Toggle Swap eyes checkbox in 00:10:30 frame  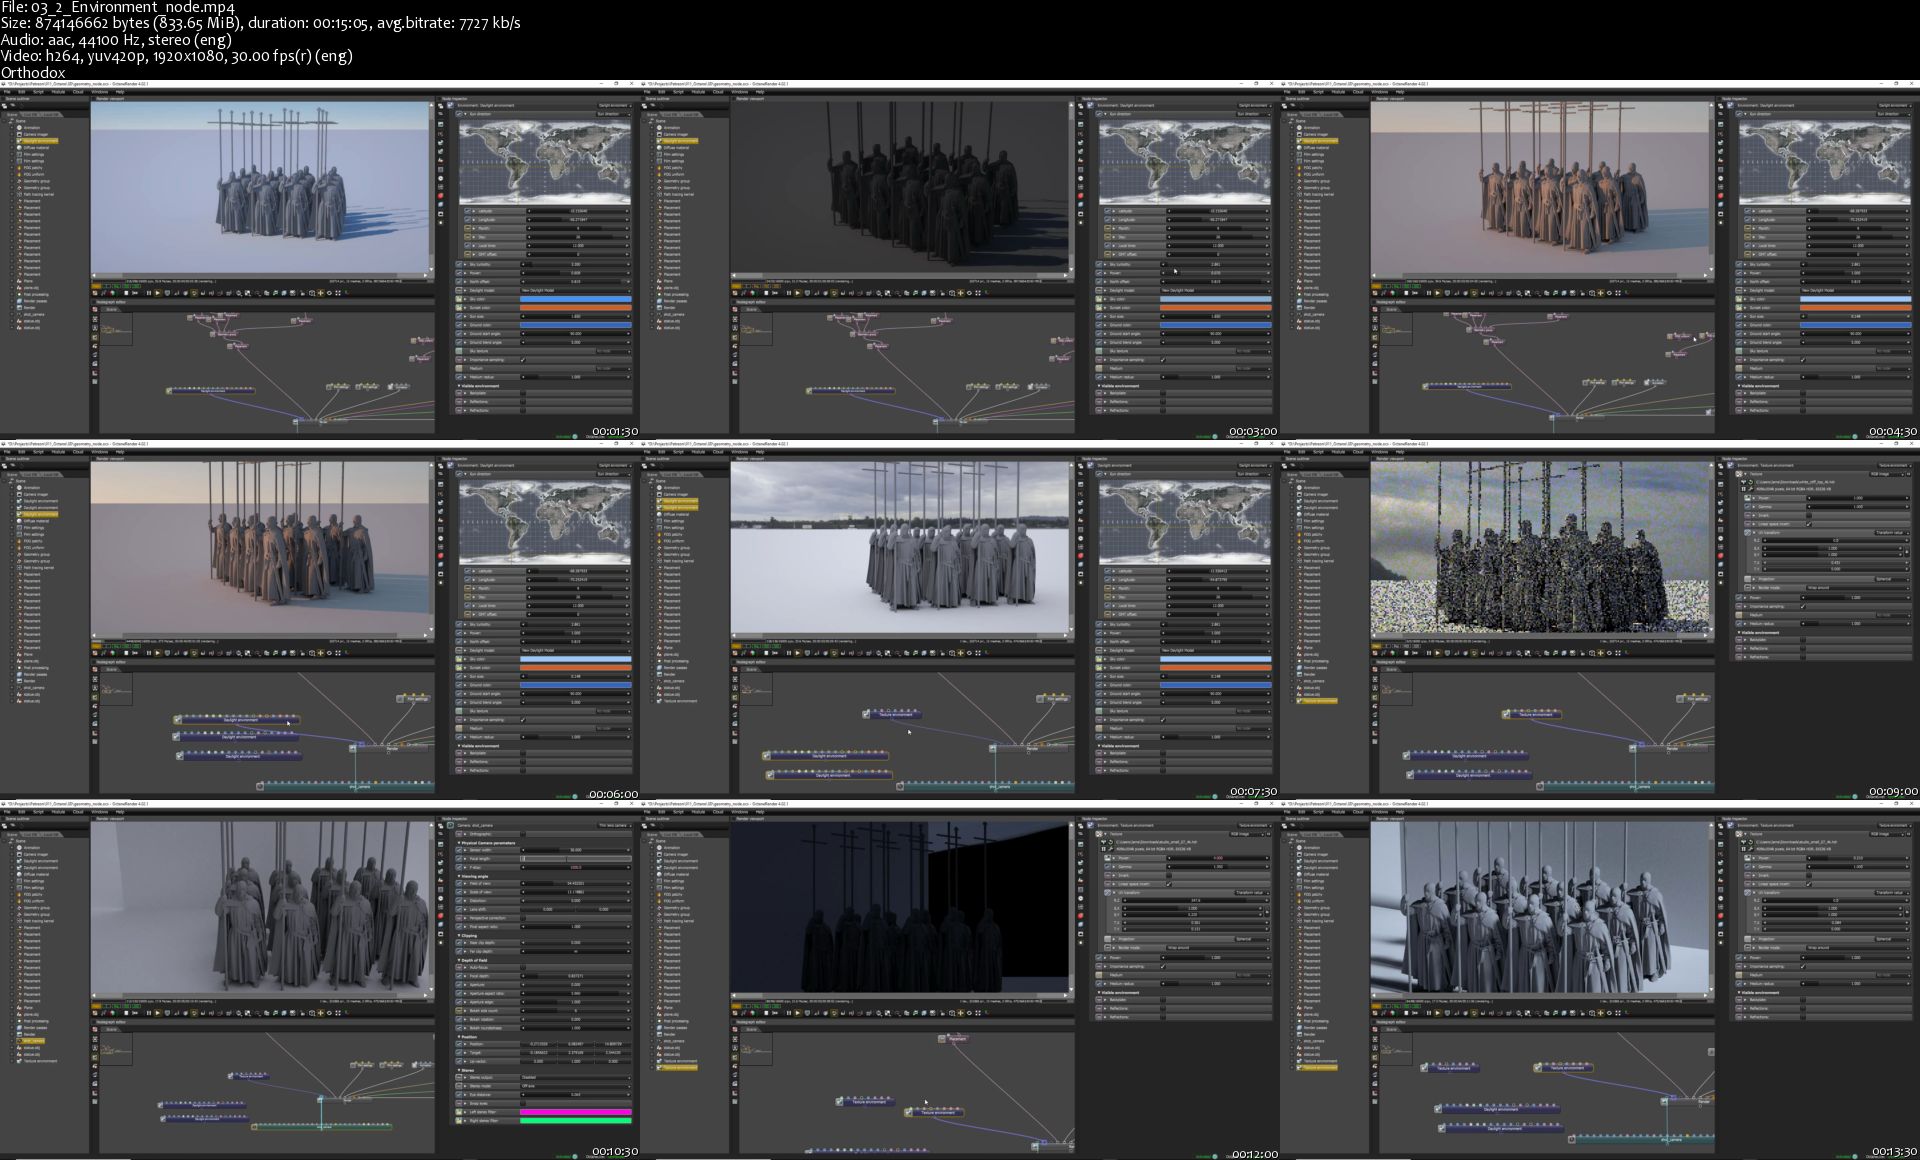click(523, 1103)
